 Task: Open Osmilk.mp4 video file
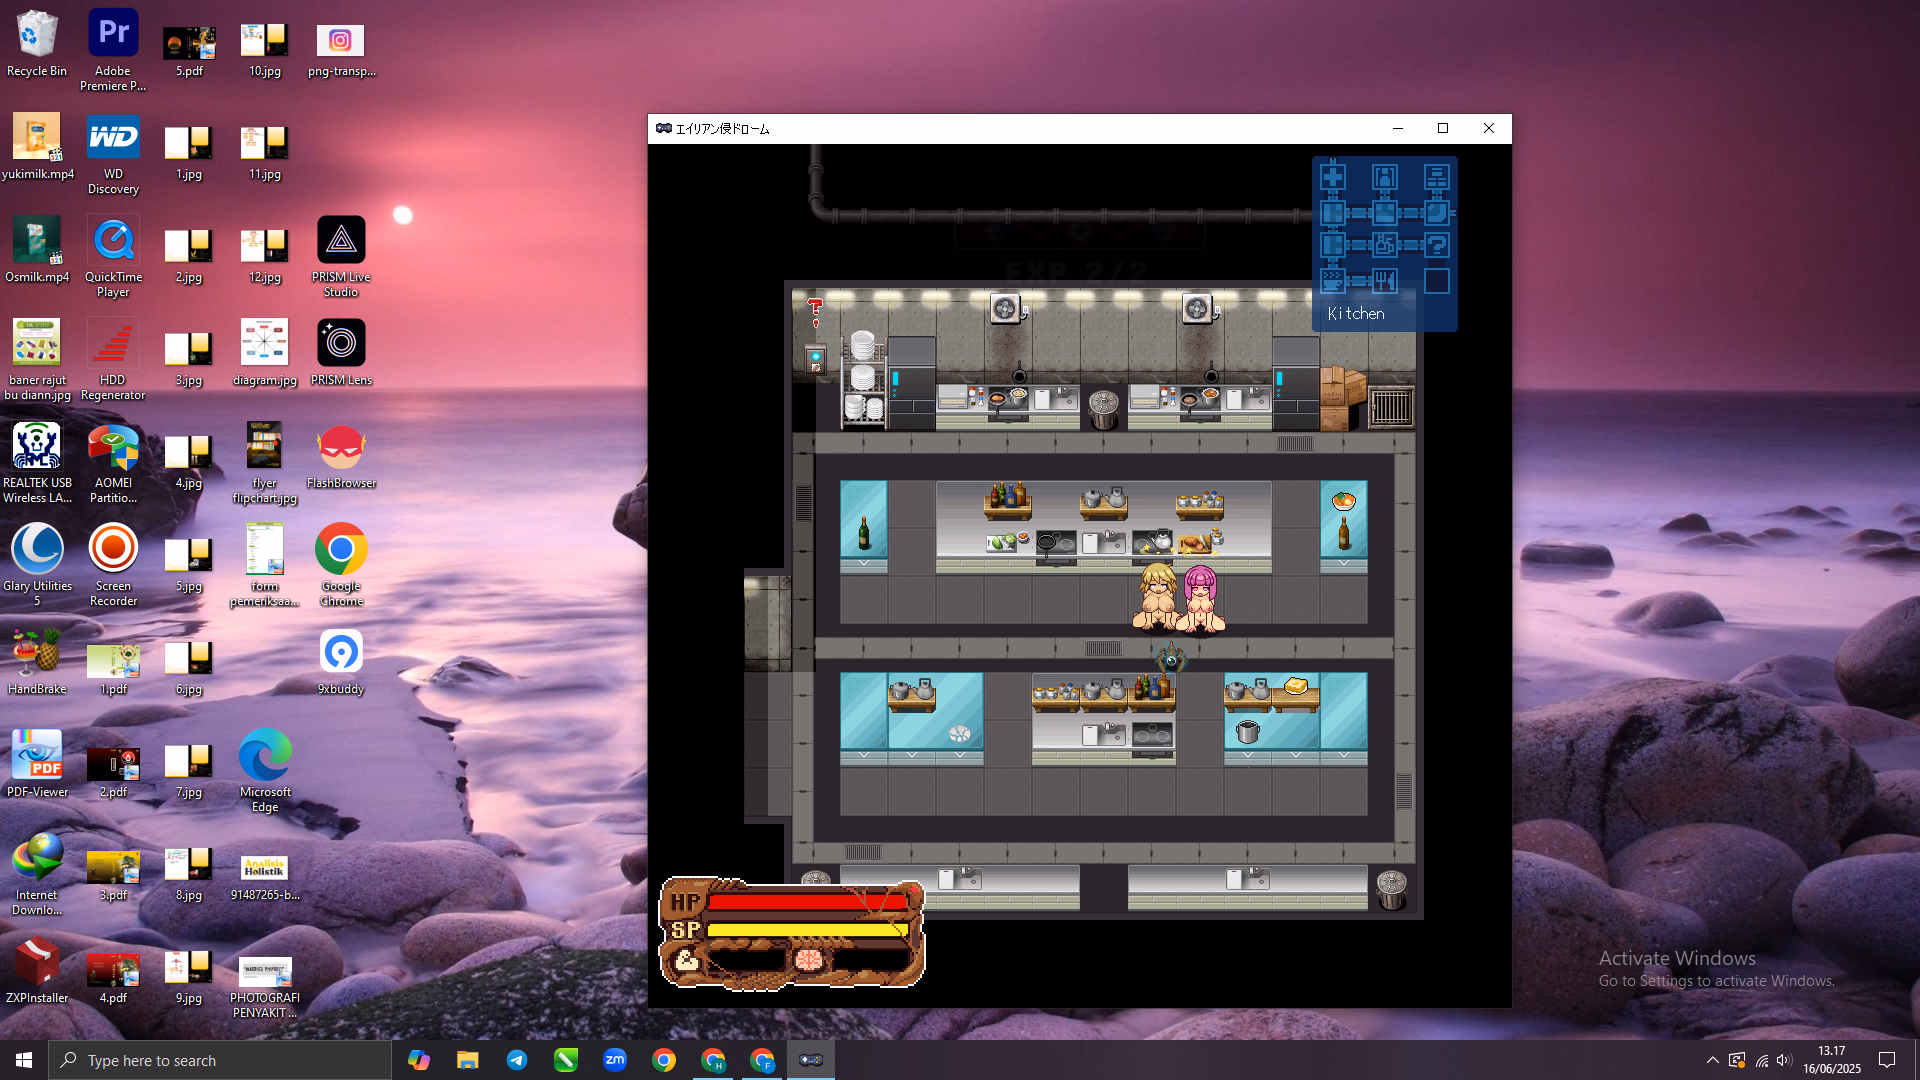tap(37, 250)
